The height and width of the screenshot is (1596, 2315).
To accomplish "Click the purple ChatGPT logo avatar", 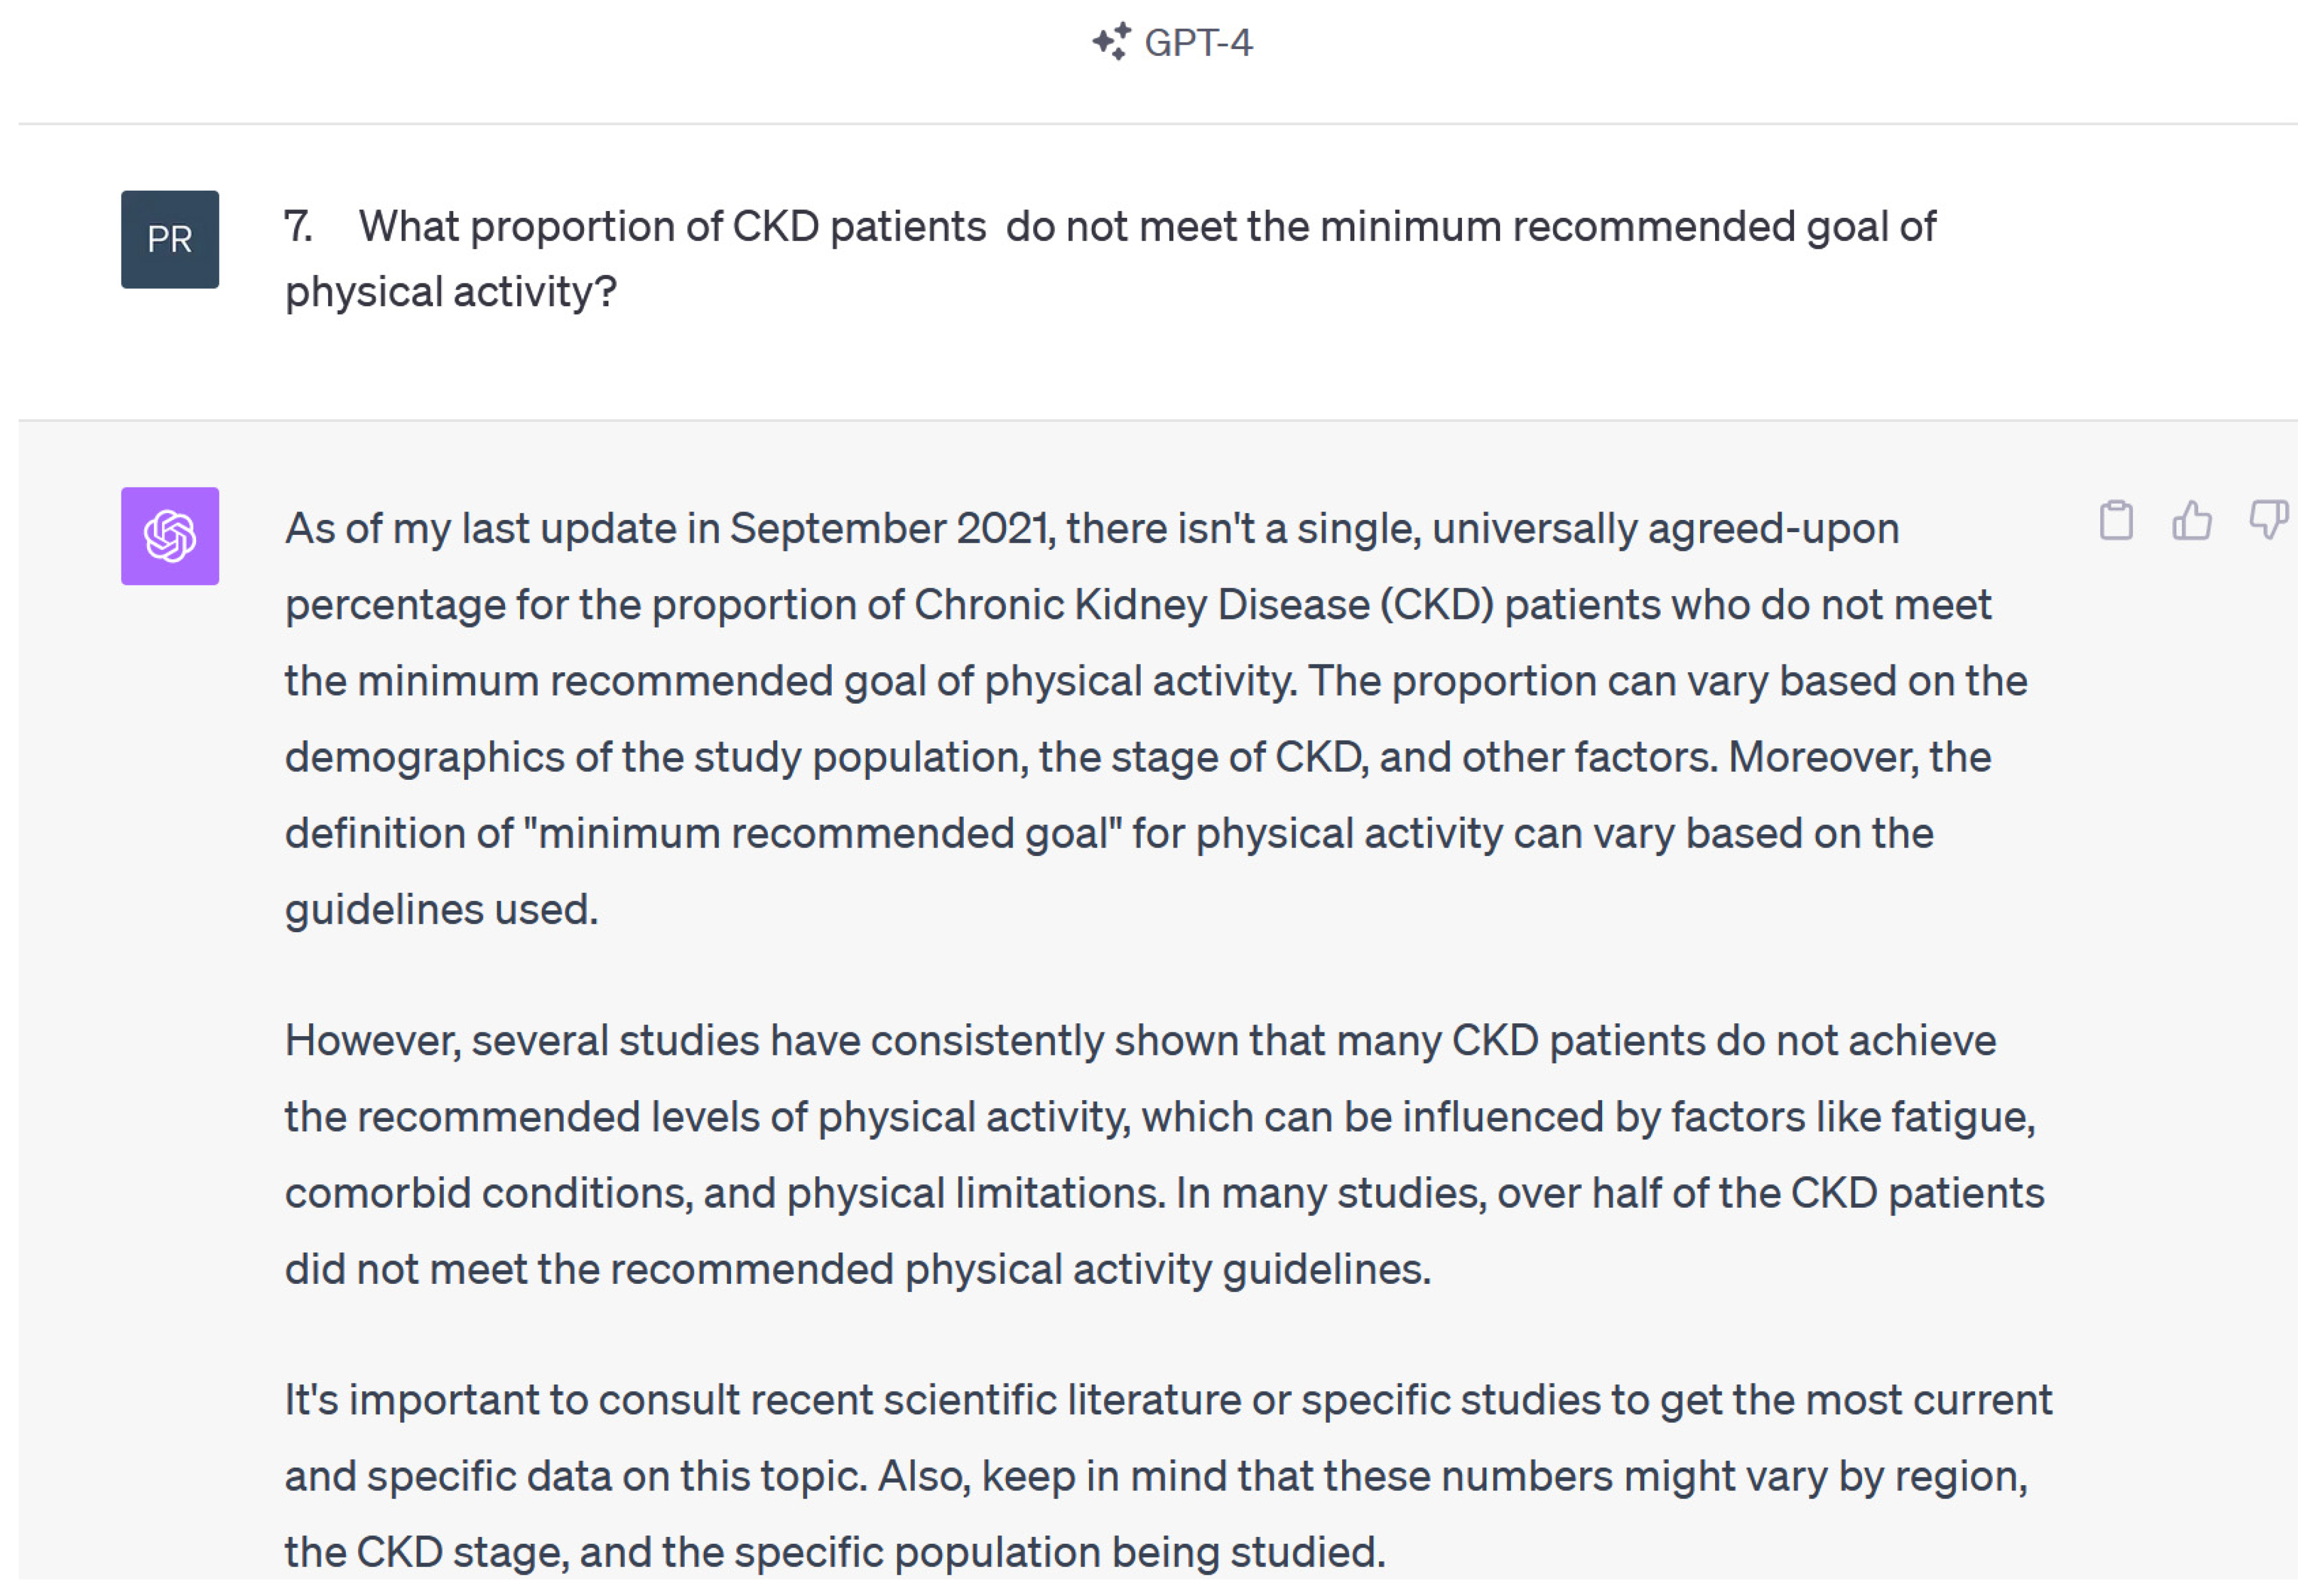I will pyautogui.click(x=170, y=536).
